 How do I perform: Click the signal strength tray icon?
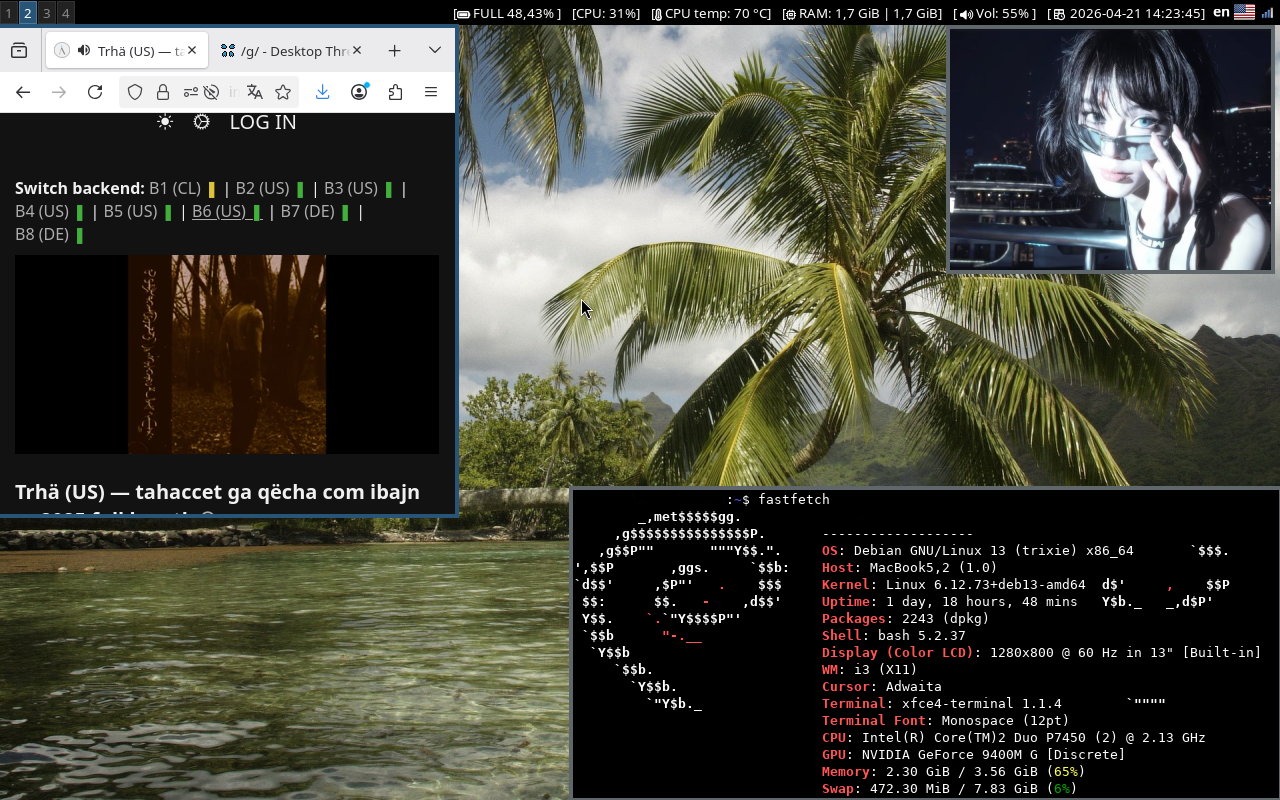pyautogui.click(x=1267, y=12)
